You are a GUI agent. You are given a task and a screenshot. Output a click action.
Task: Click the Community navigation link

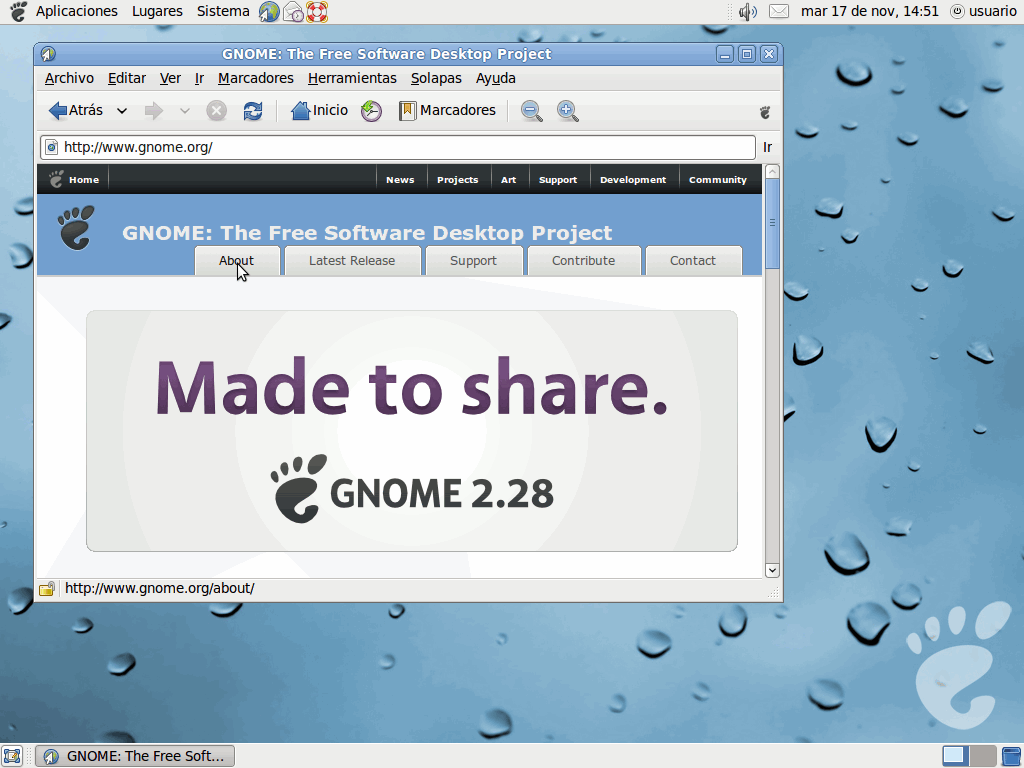(717, 180)
